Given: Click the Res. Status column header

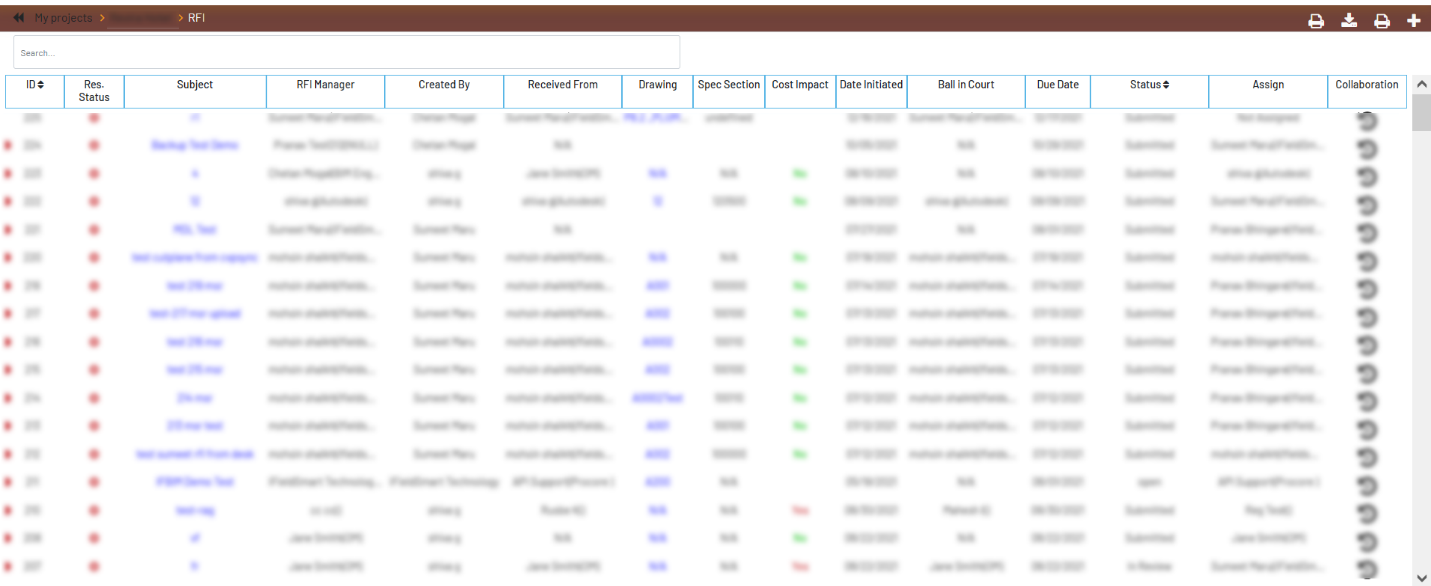Looking at the screenshot, I should click(x=94, y=91).
